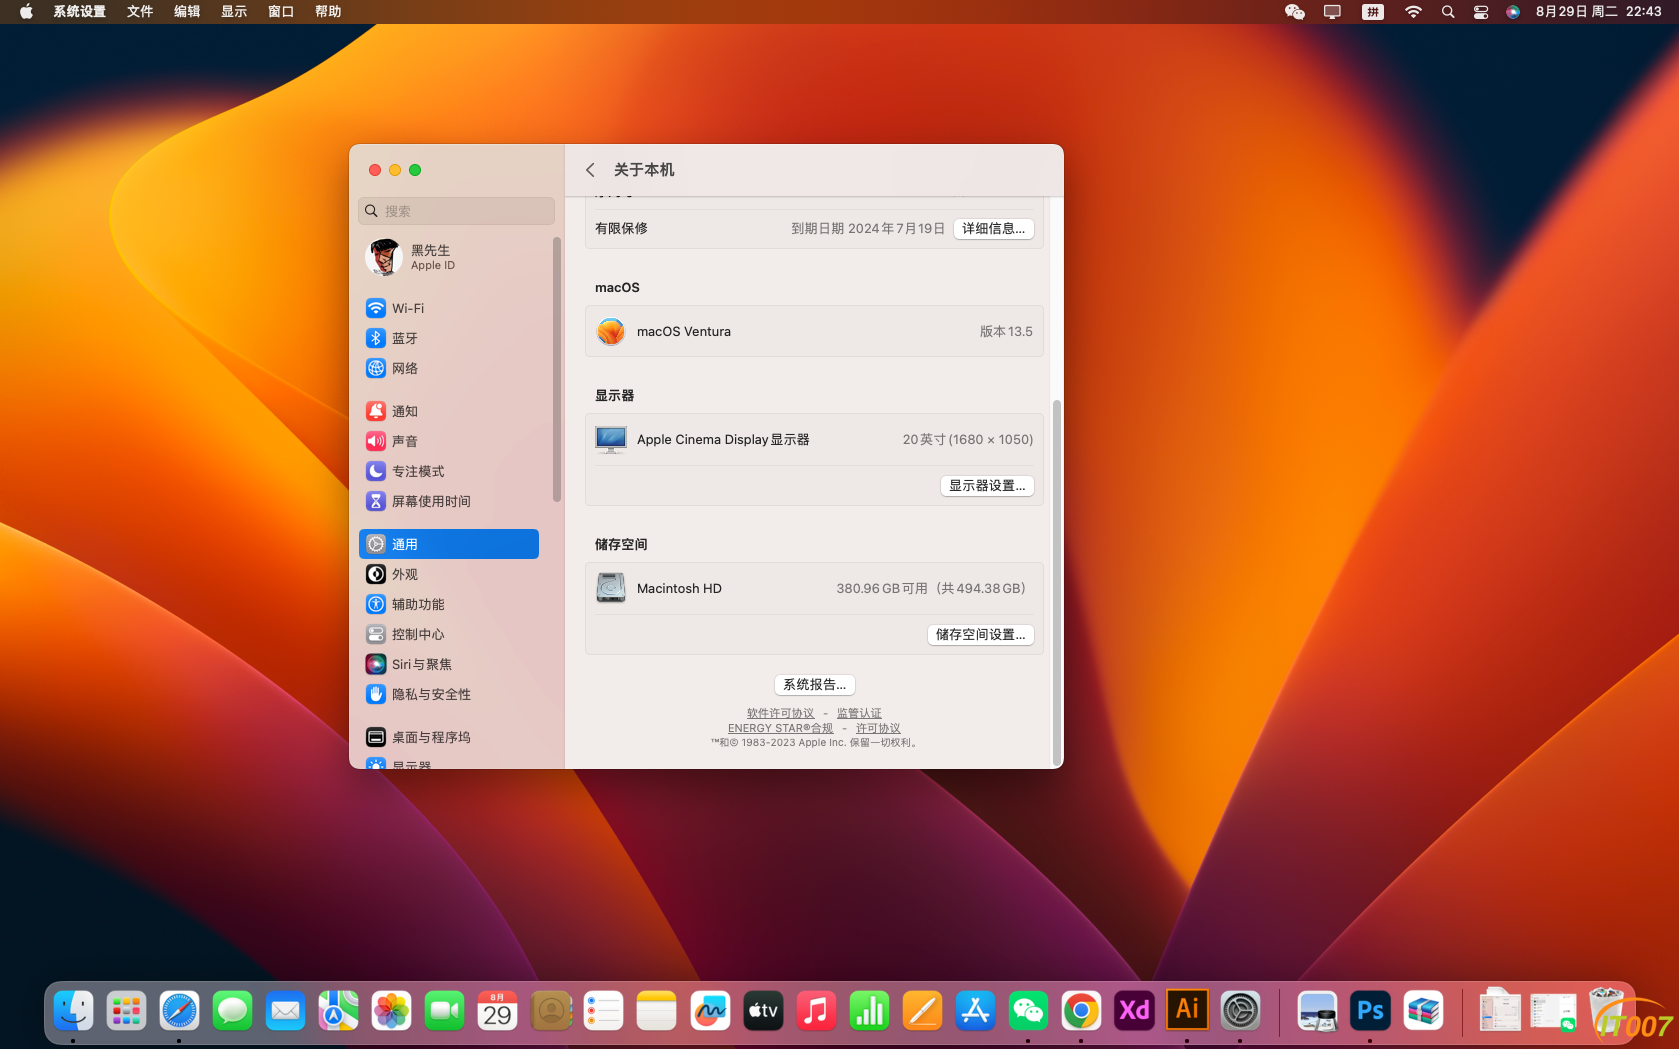Select 专注模式 in the sidebar
This screenshot has height=1049, width=1679.
point(449,471)
